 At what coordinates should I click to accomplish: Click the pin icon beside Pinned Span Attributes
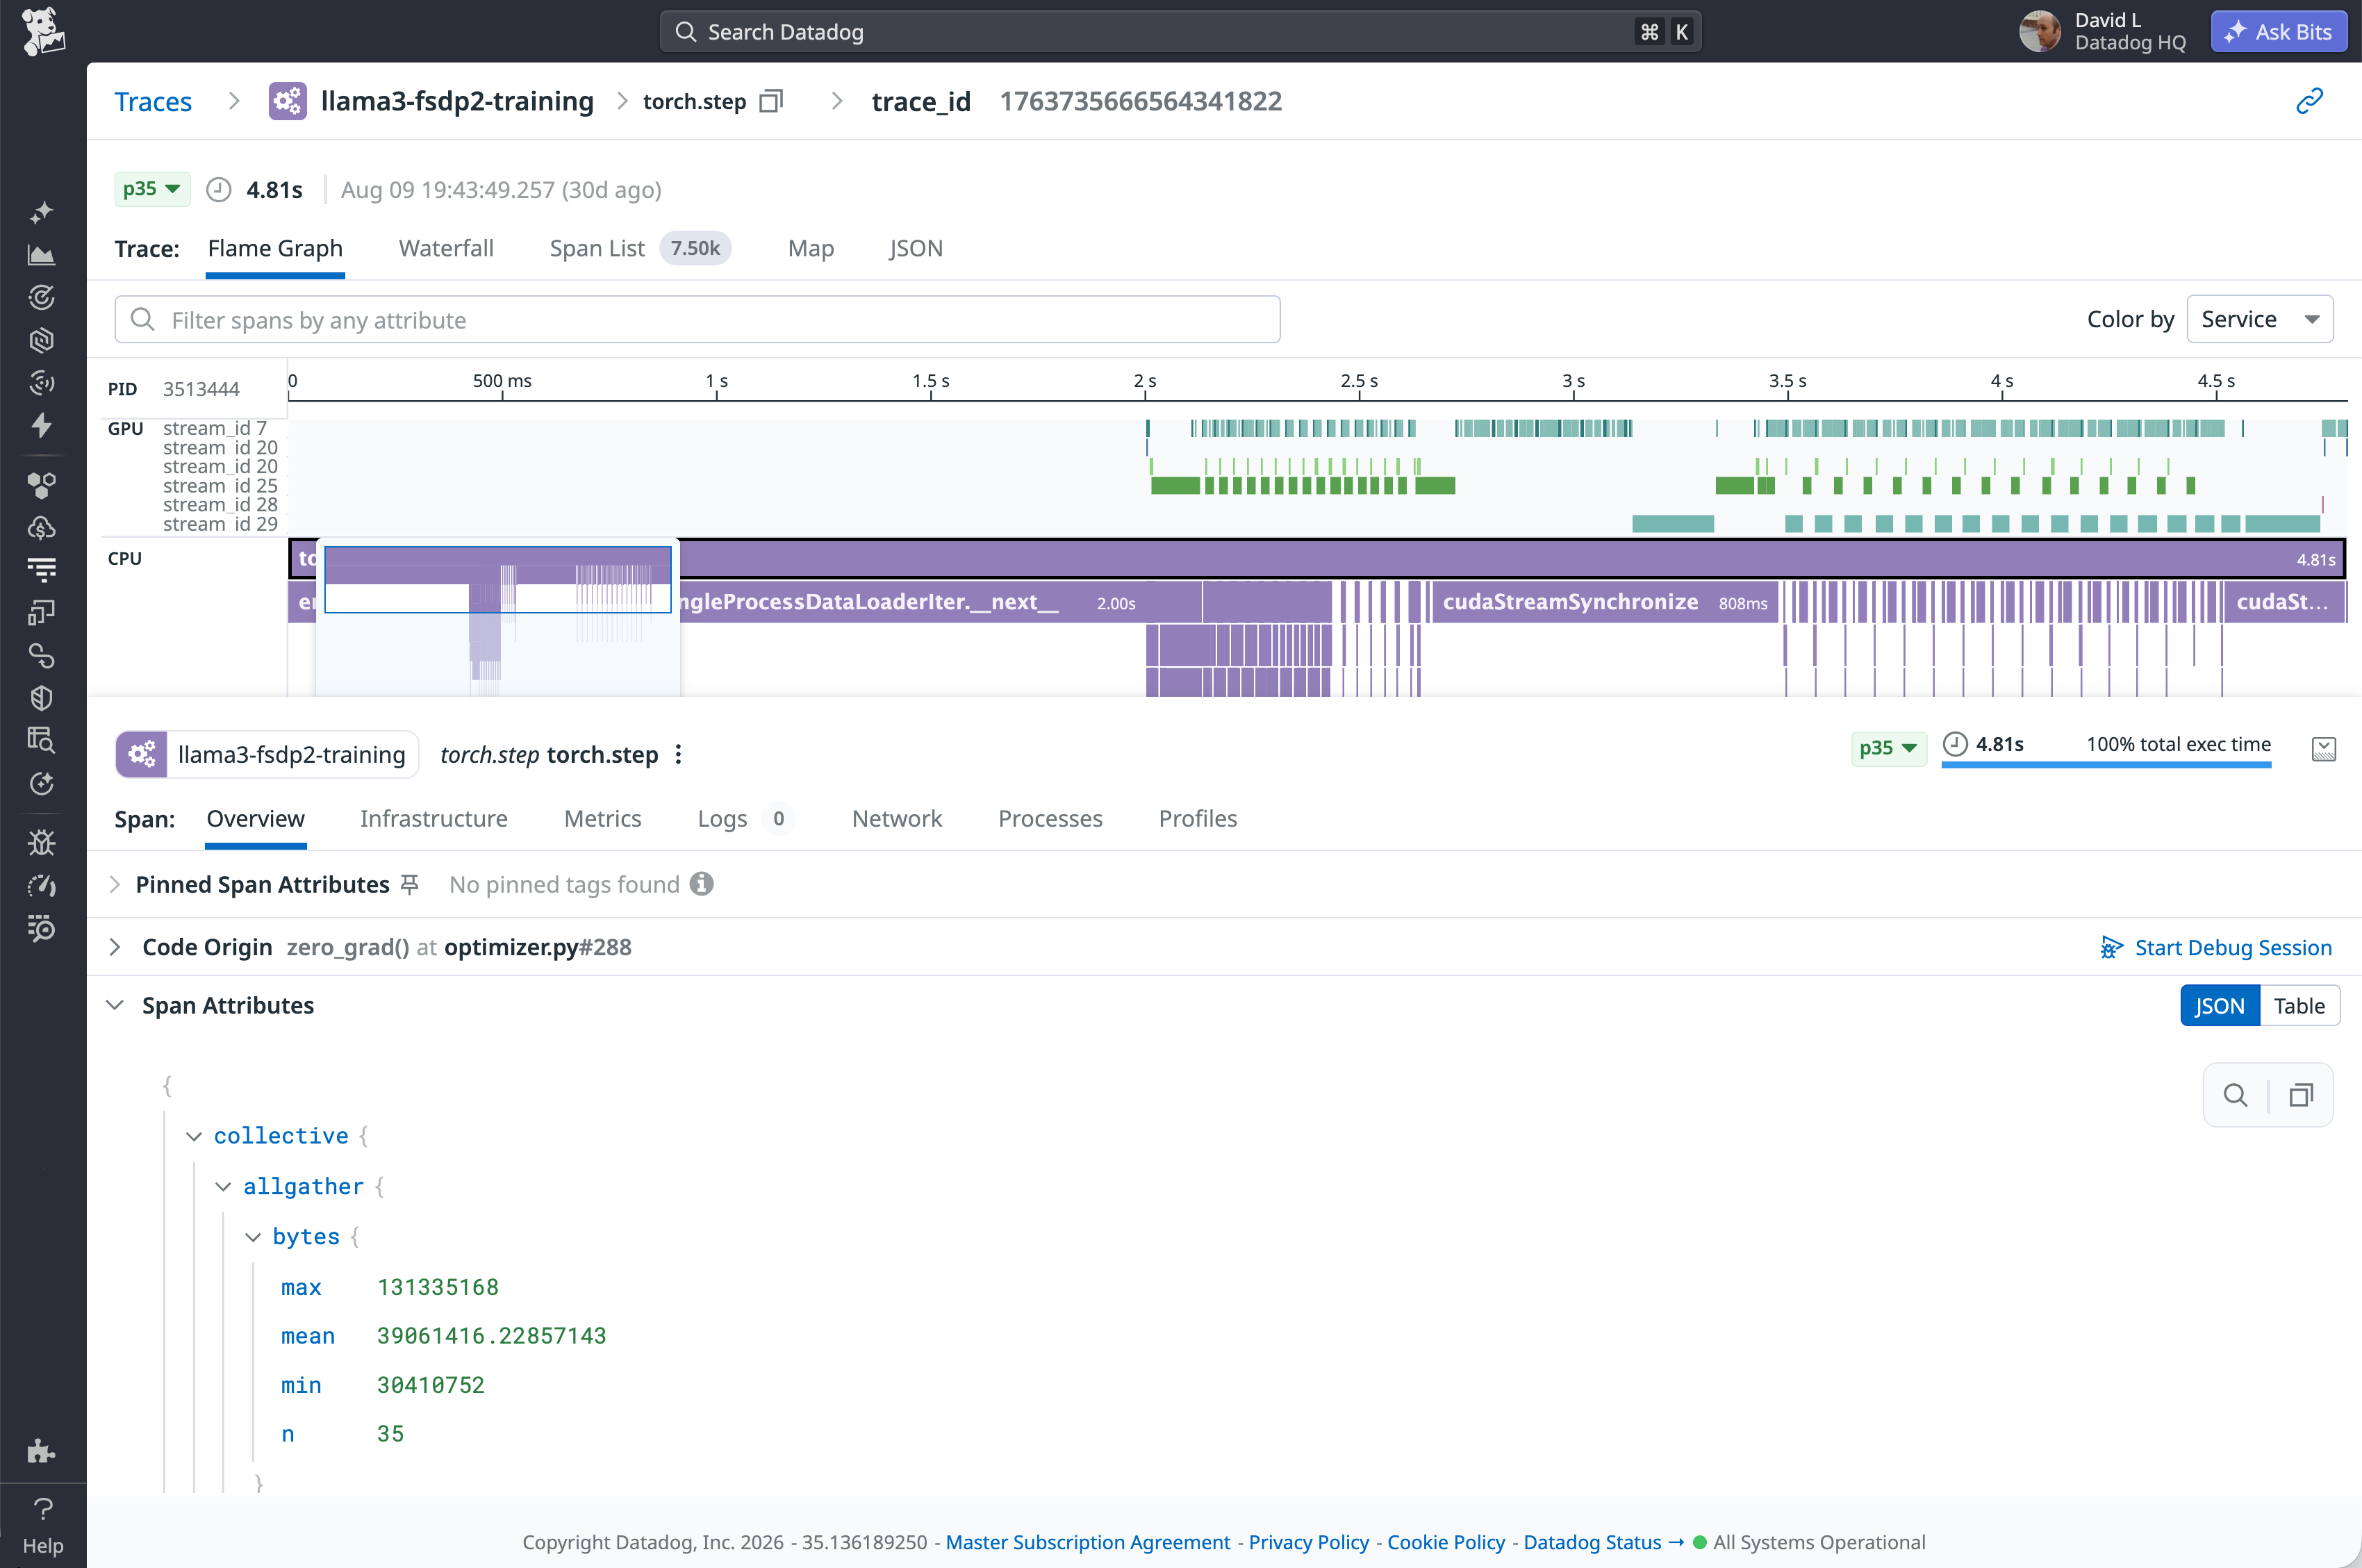pyautogui.click(x=409, y=884)
